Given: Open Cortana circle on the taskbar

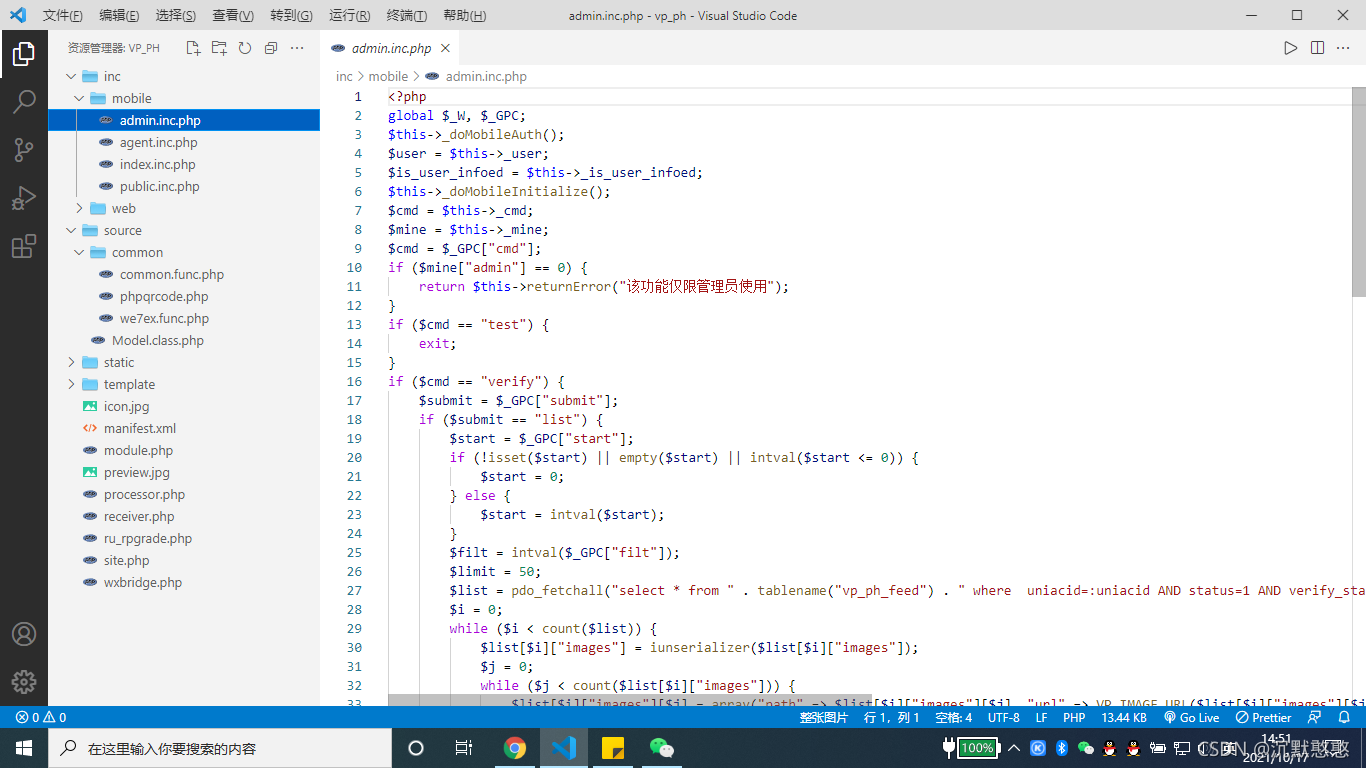Looking at the screenshot, I should (x=416, y=748).
